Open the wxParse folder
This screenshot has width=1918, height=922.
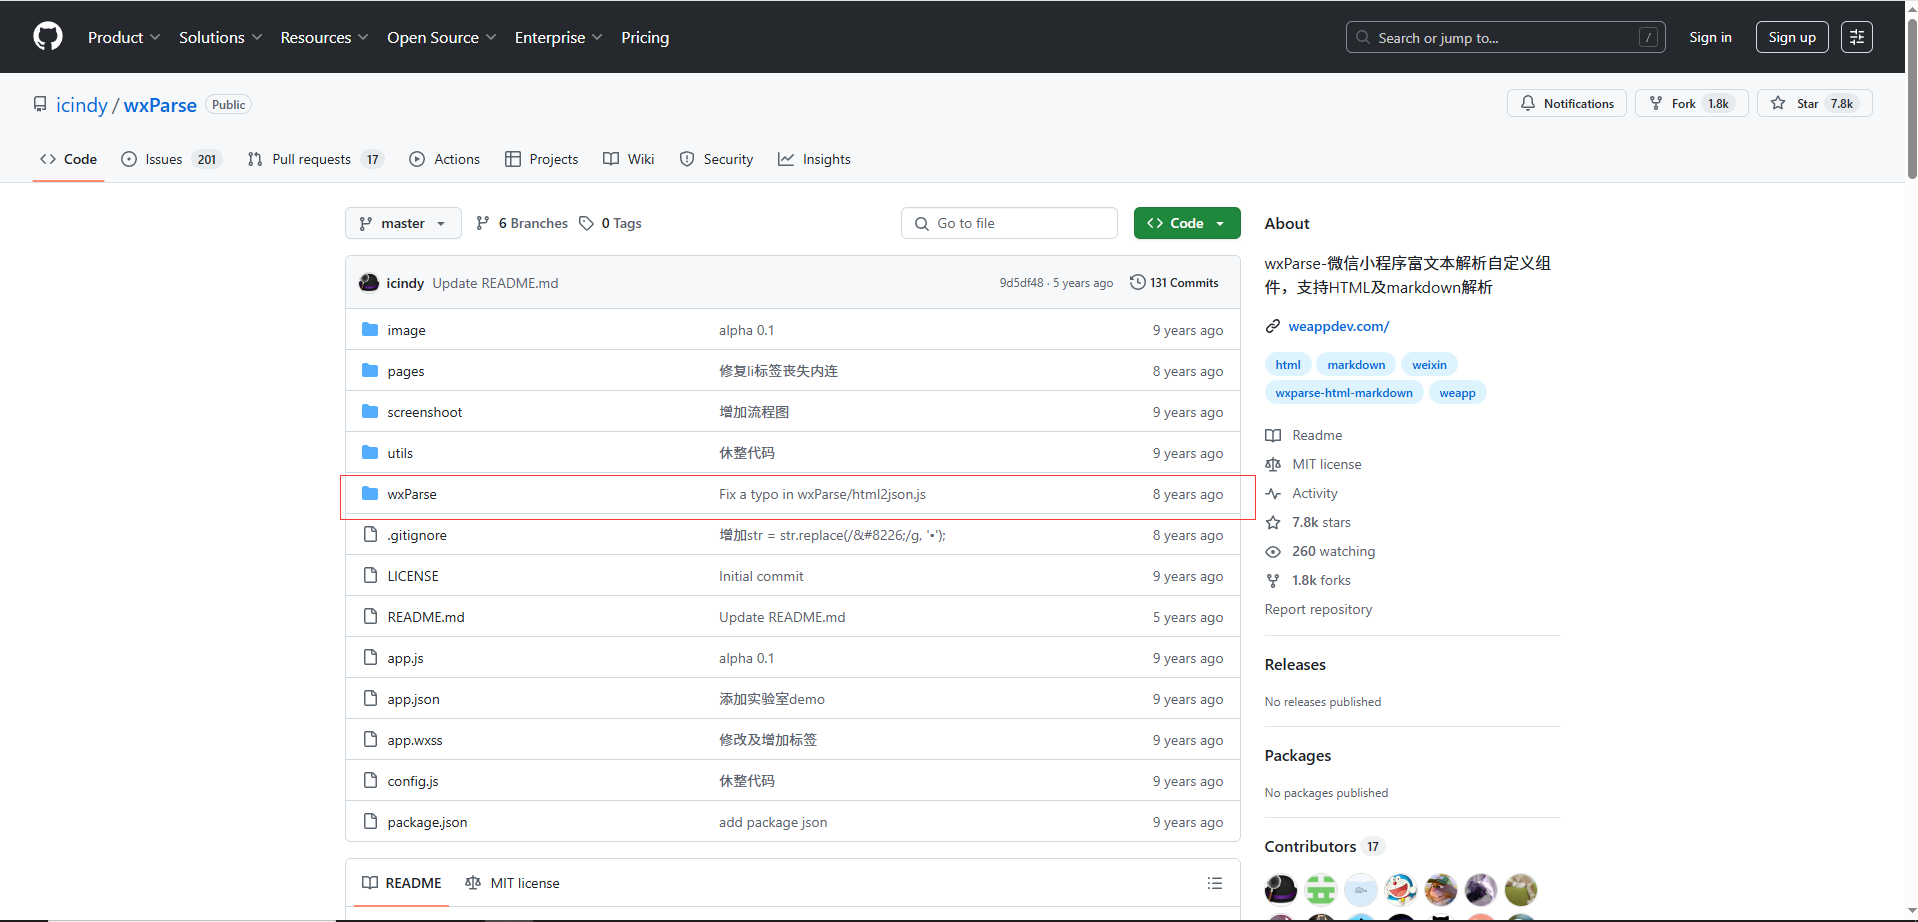[x=412, y=494]
